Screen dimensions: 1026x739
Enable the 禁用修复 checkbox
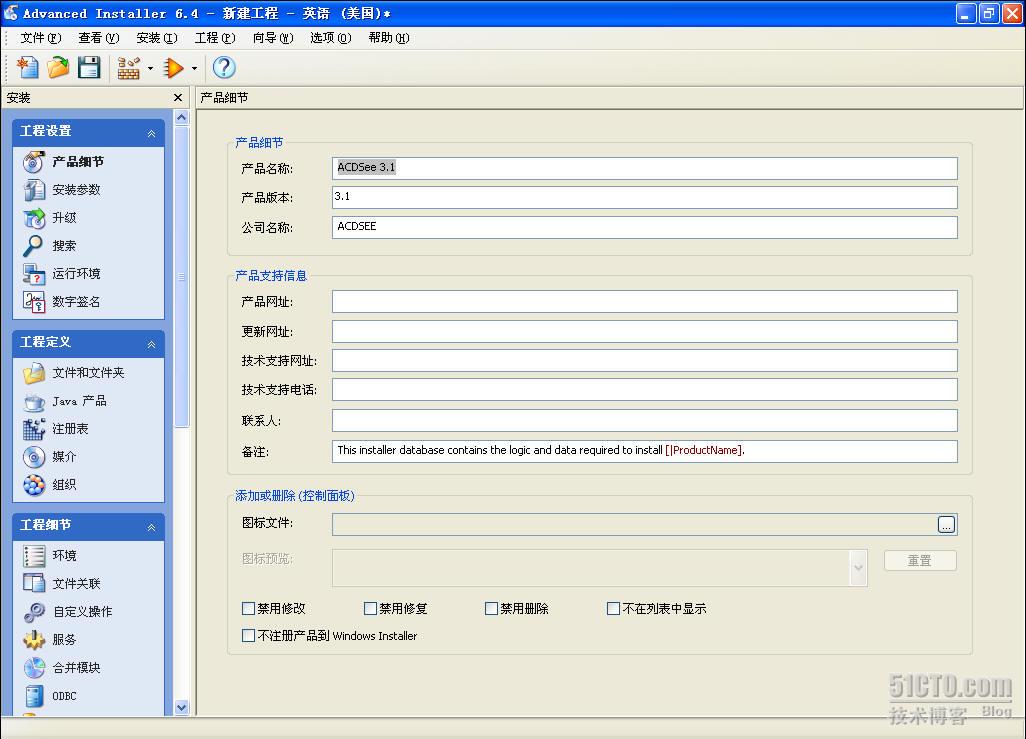[370, 609]
